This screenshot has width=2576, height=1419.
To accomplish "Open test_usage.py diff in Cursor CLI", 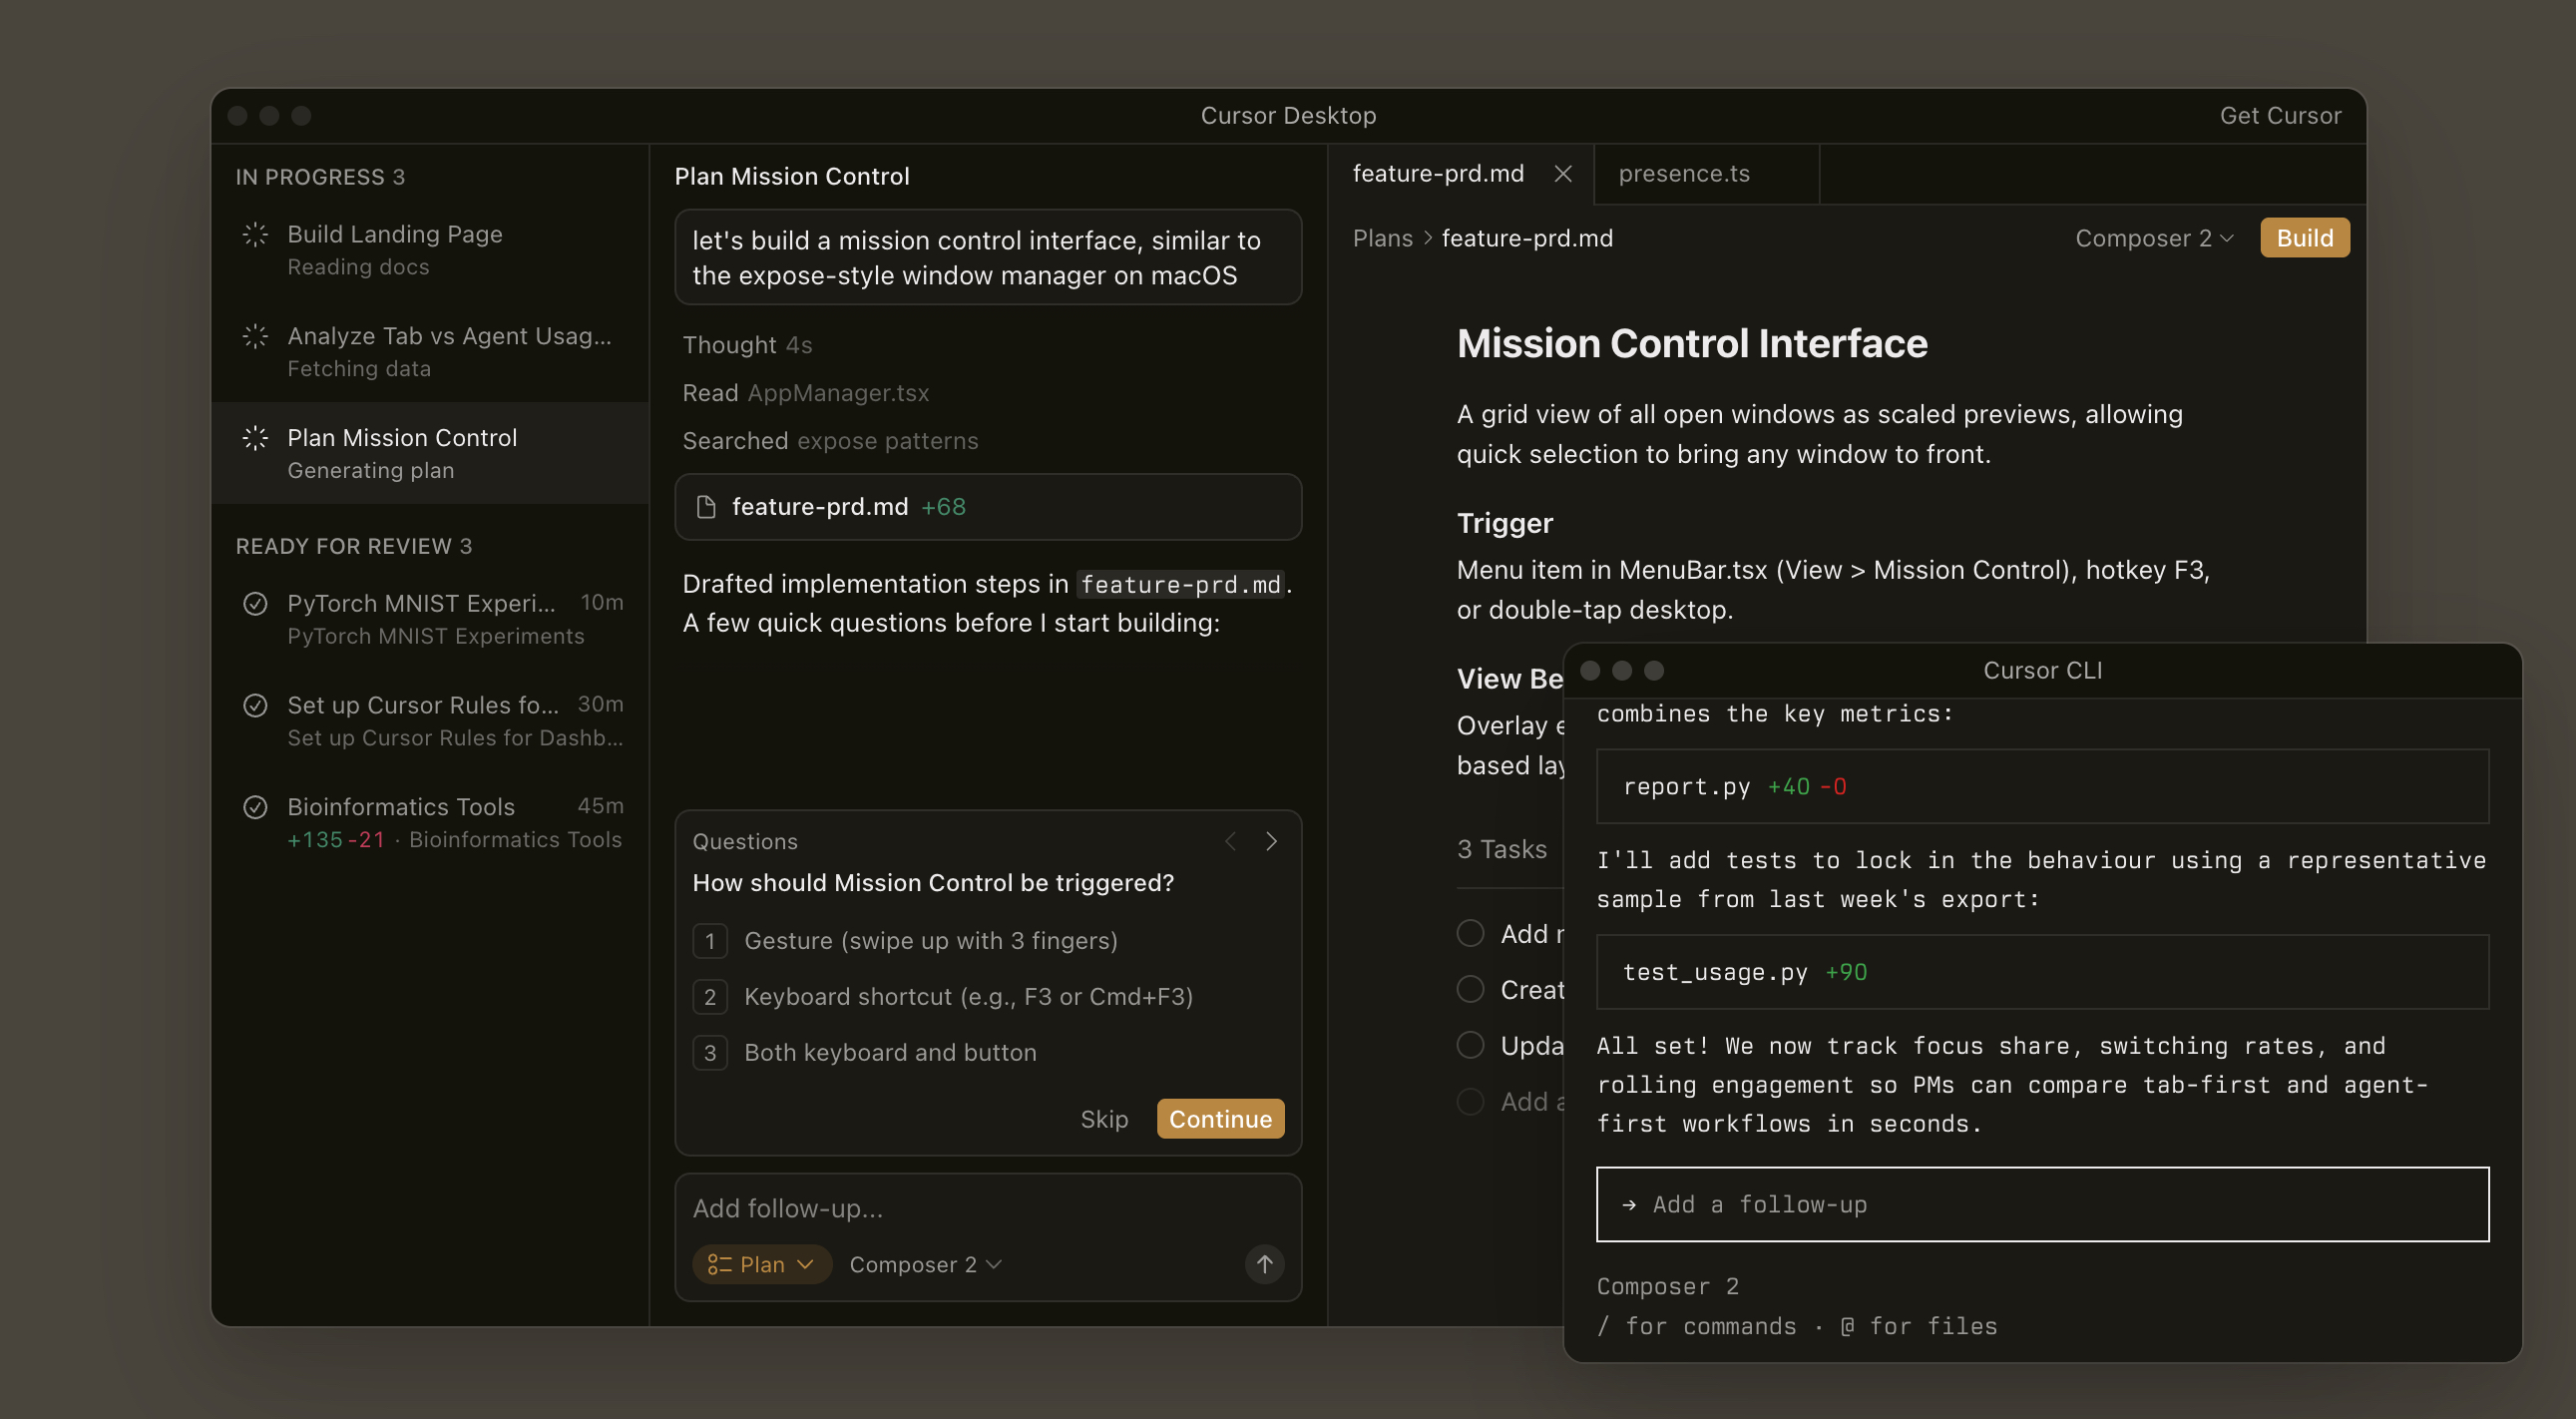I will 2042,973.
